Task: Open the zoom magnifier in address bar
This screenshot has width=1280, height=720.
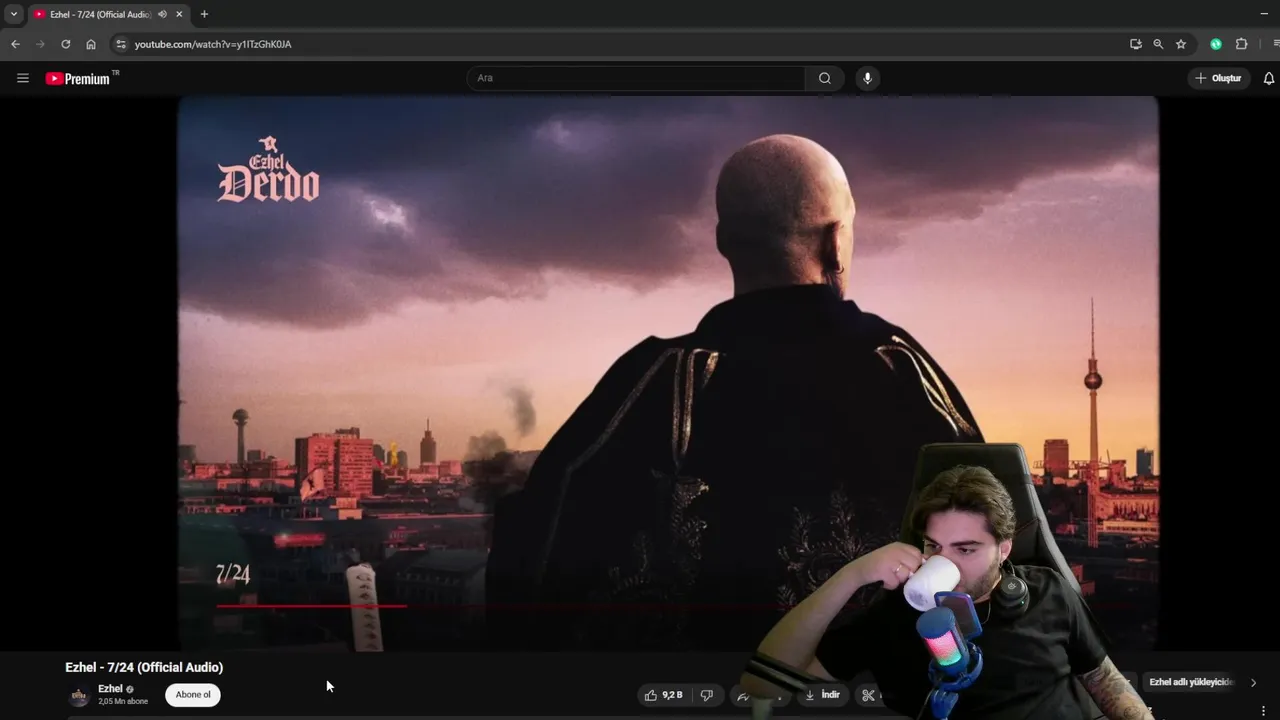Action: 1158,44
